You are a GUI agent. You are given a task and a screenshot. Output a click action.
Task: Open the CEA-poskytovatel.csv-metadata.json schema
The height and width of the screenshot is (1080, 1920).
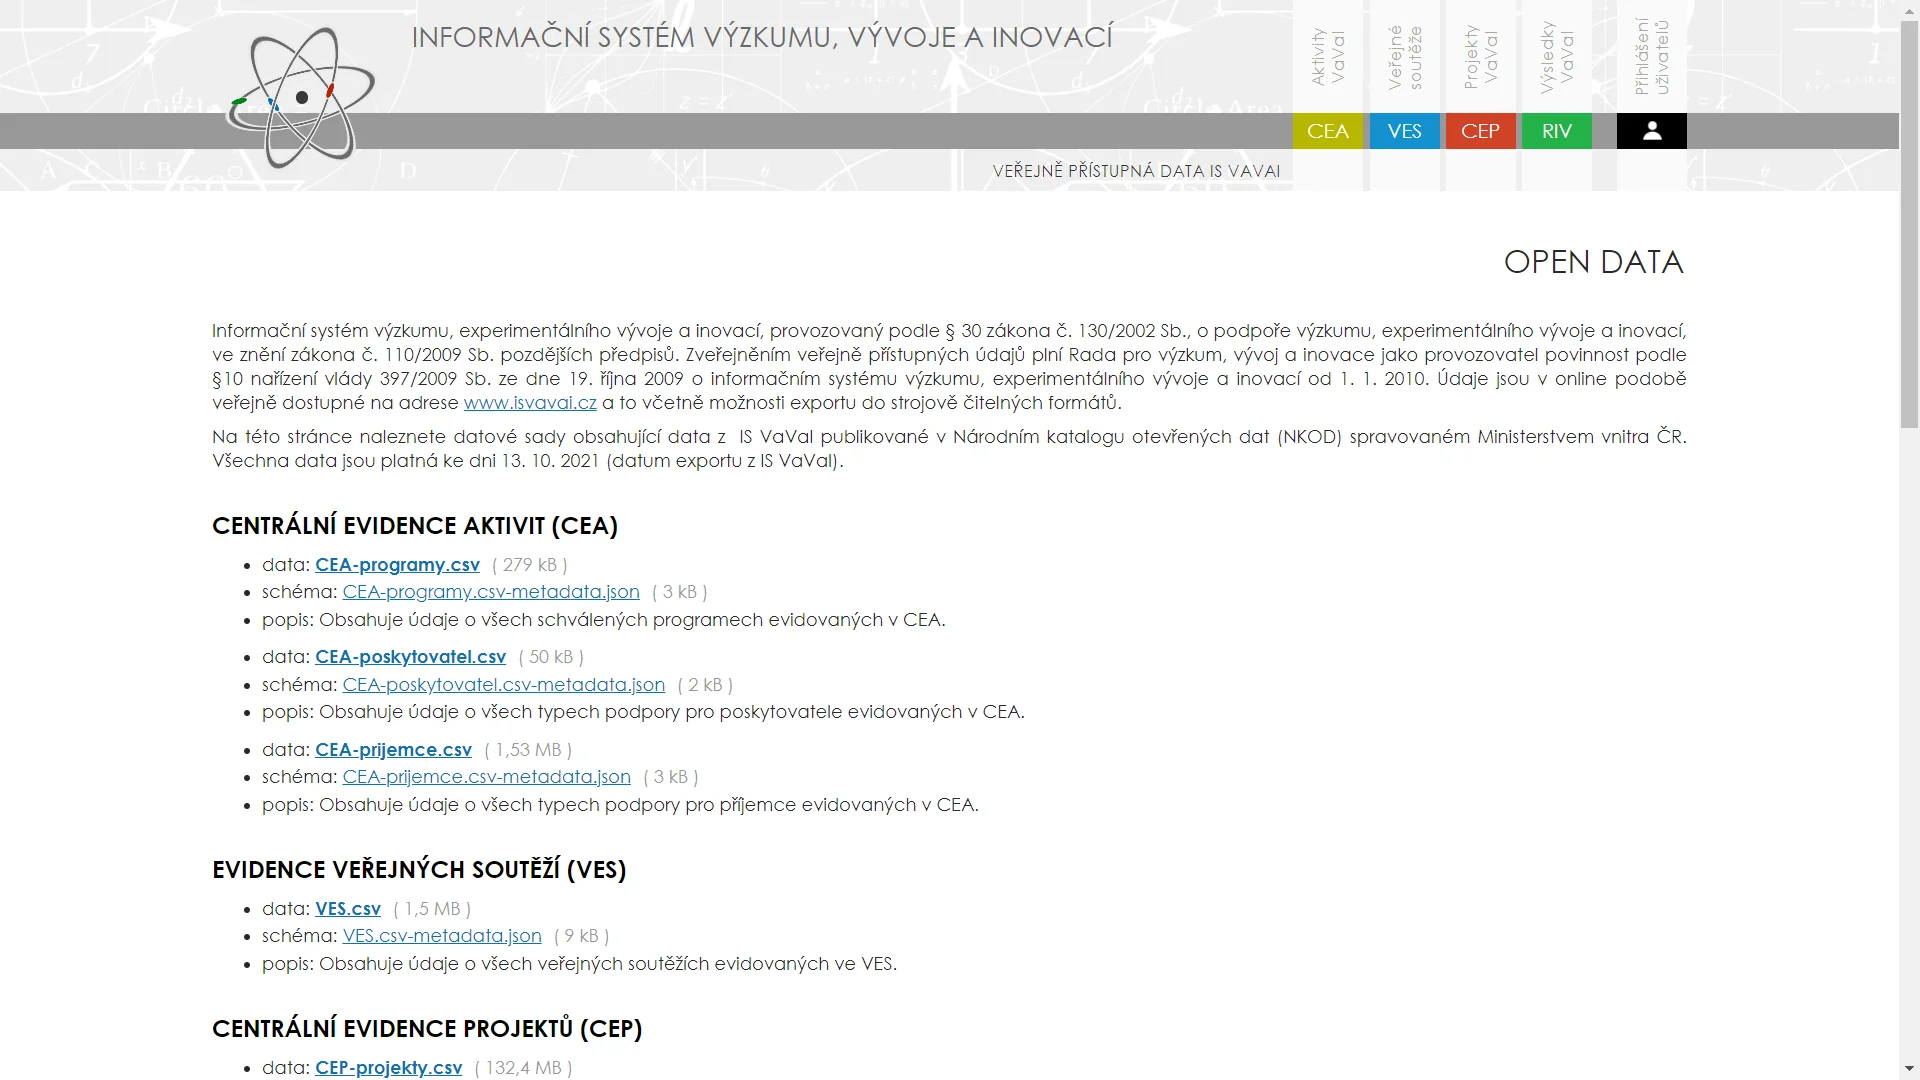point(503,684)
